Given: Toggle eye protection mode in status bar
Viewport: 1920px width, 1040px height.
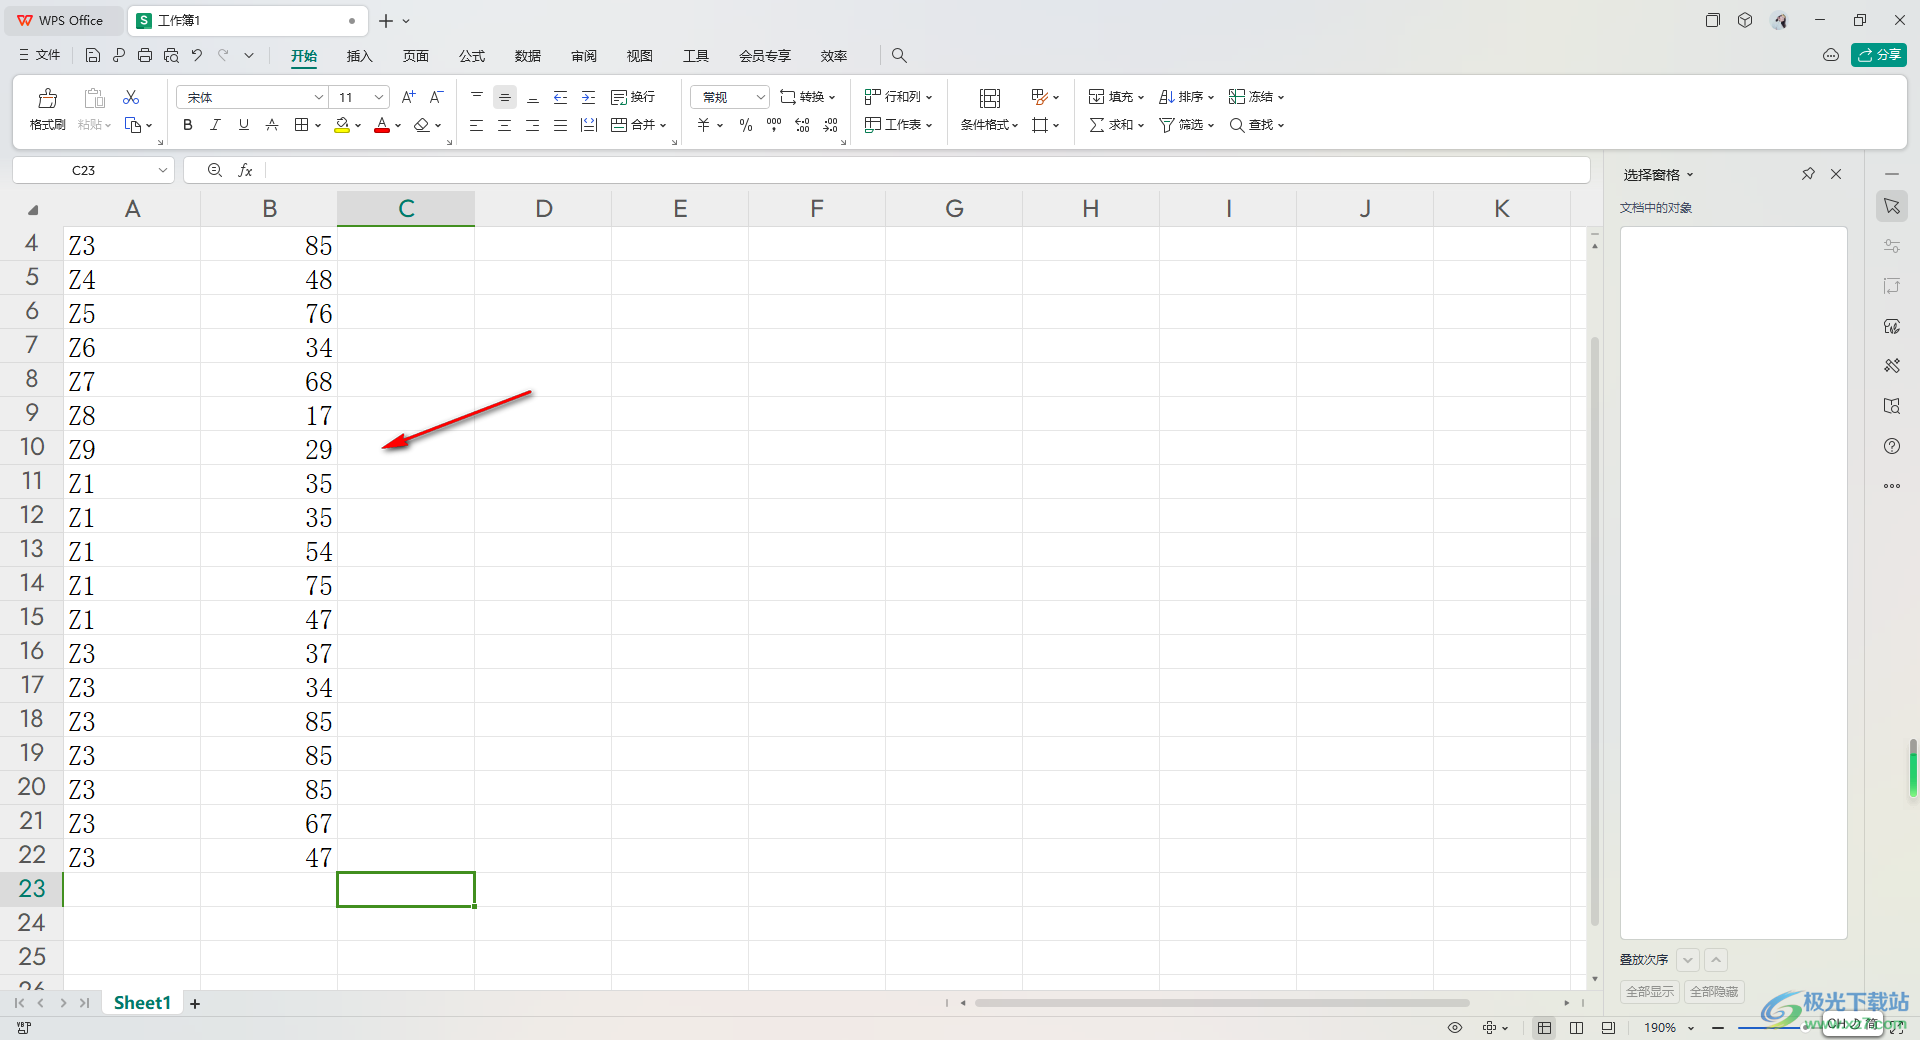Looking at the screenshot, I should coord(1455,1028).
